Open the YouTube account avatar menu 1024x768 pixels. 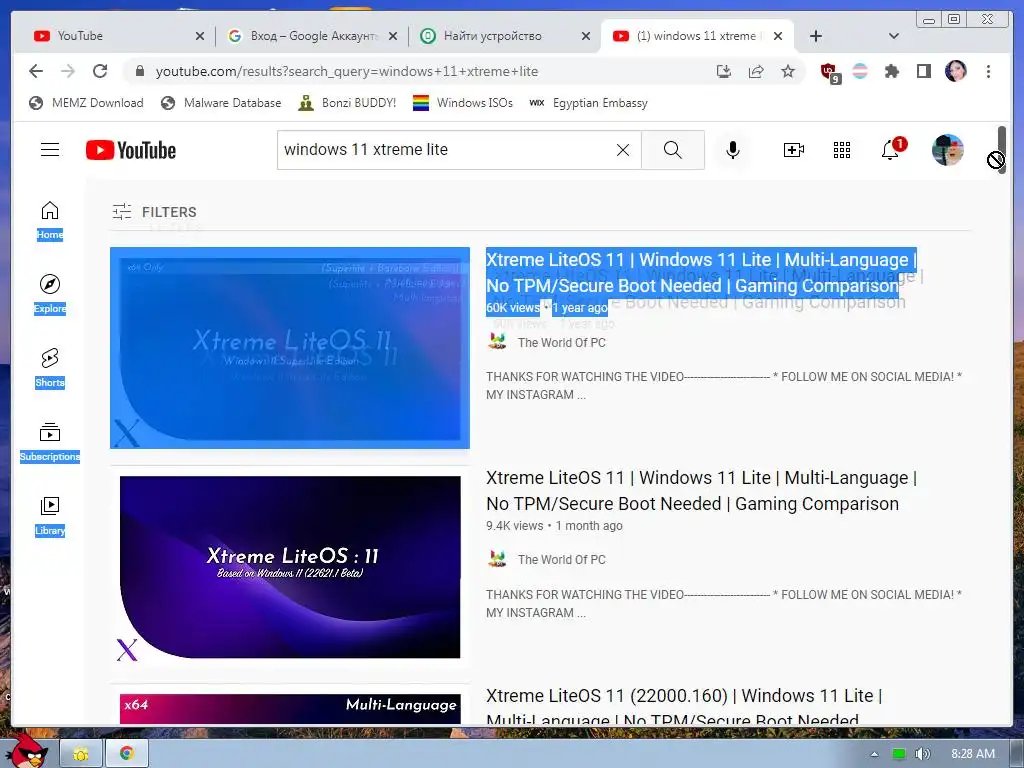[x=948, y=150]
